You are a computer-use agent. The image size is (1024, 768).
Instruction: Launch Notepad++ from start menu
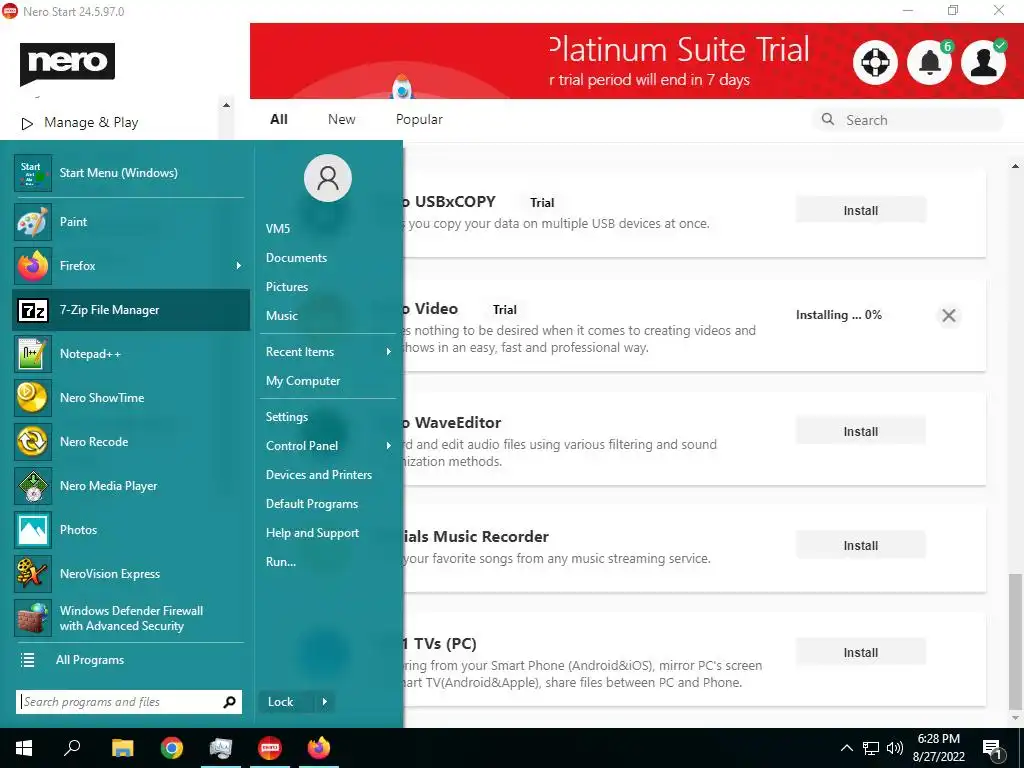click(x=131, y=354)
